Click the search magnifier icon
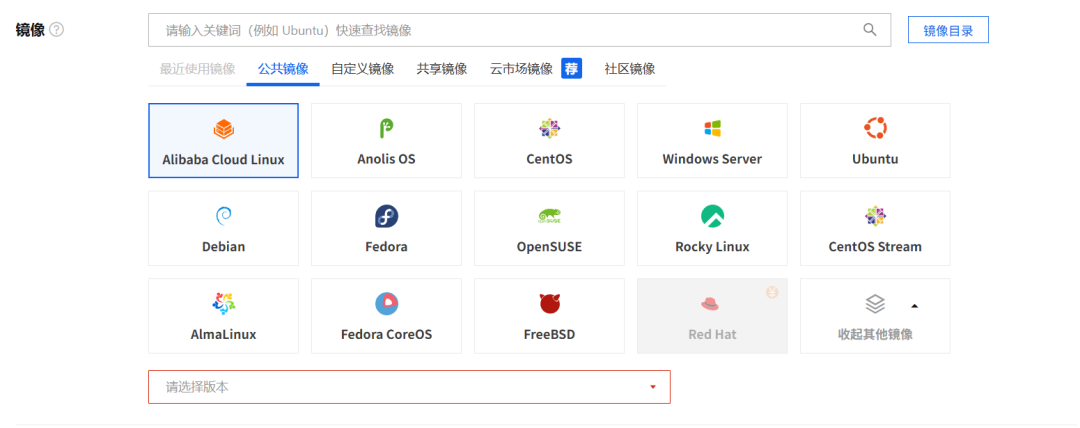Viewport: 1080px width, 428px height. [x=870, y=30]
